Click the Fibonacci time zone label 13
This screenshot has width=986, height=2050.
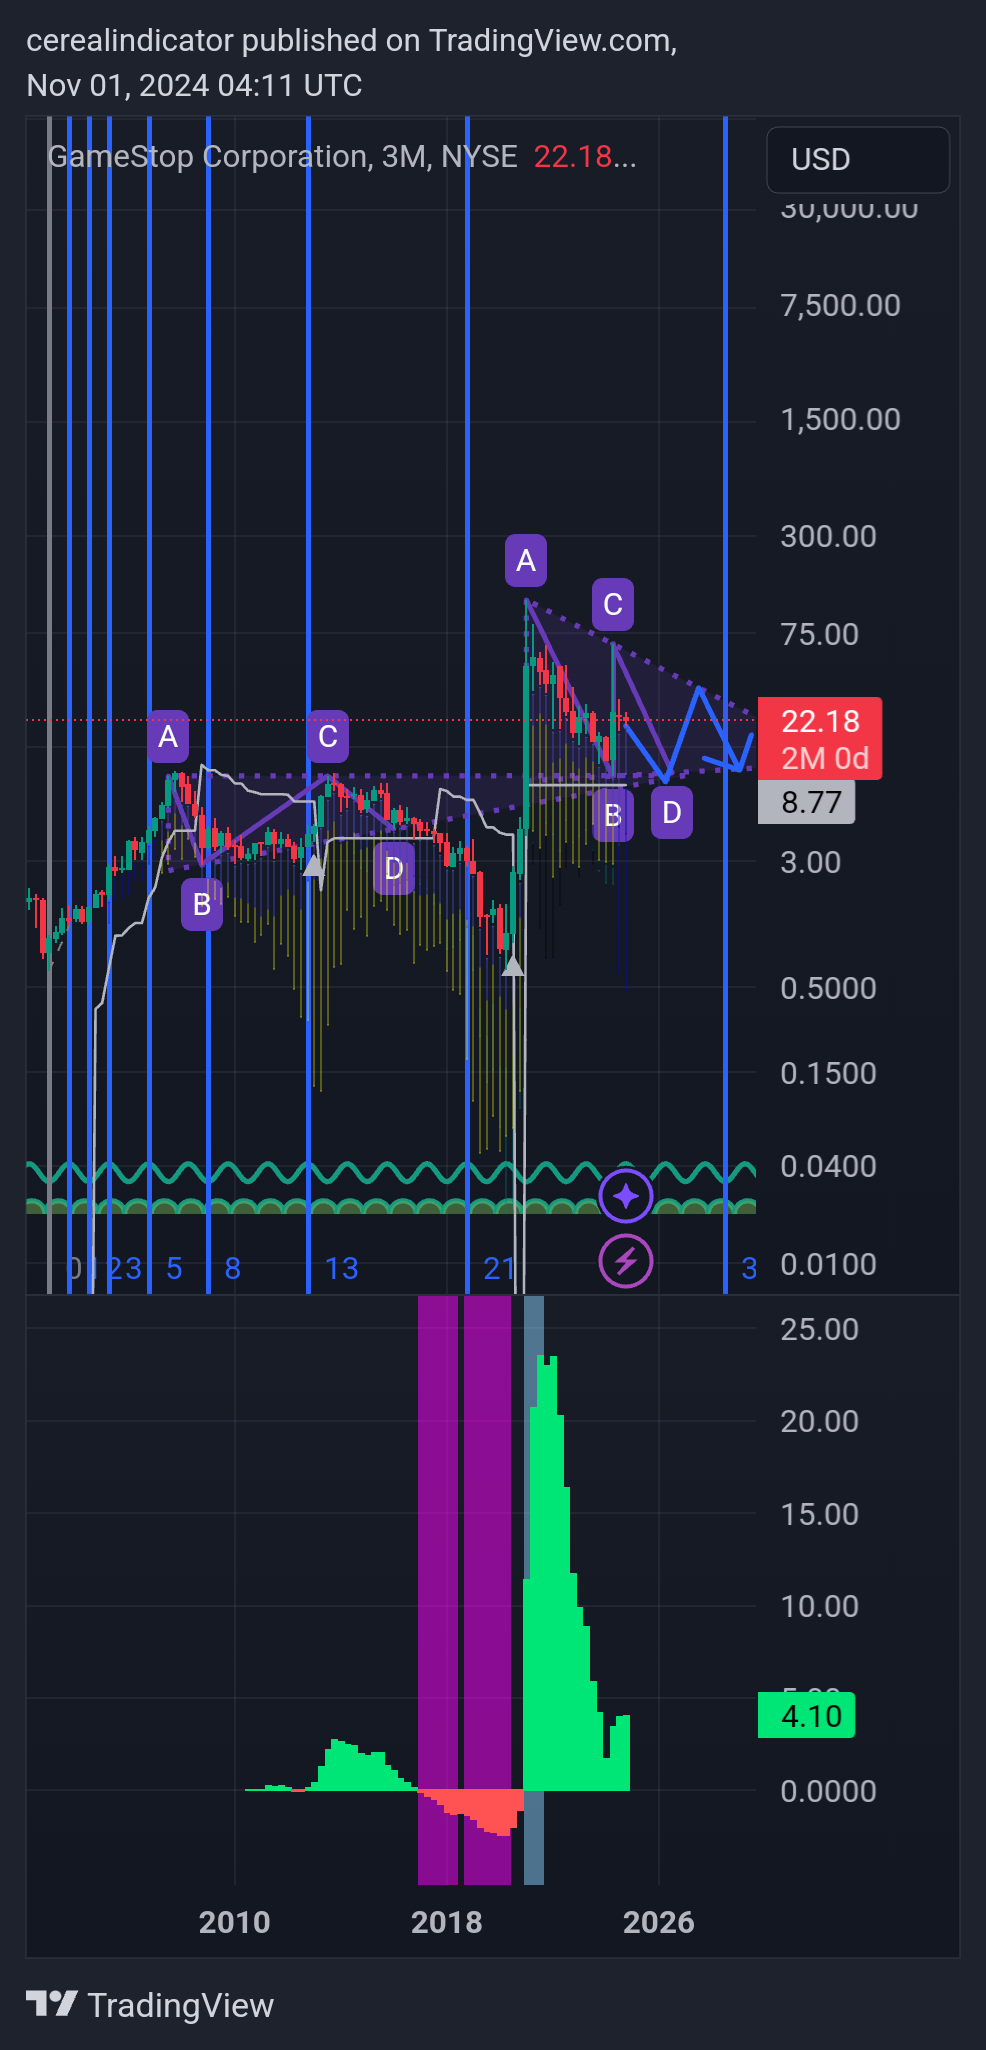coord(342,1269)
